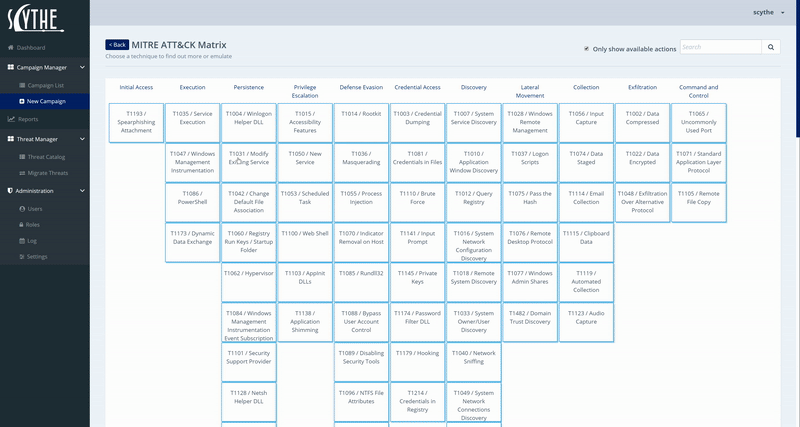
Task: Choose T1060 Registry Run Keys tile
Action: coord(249,242)
